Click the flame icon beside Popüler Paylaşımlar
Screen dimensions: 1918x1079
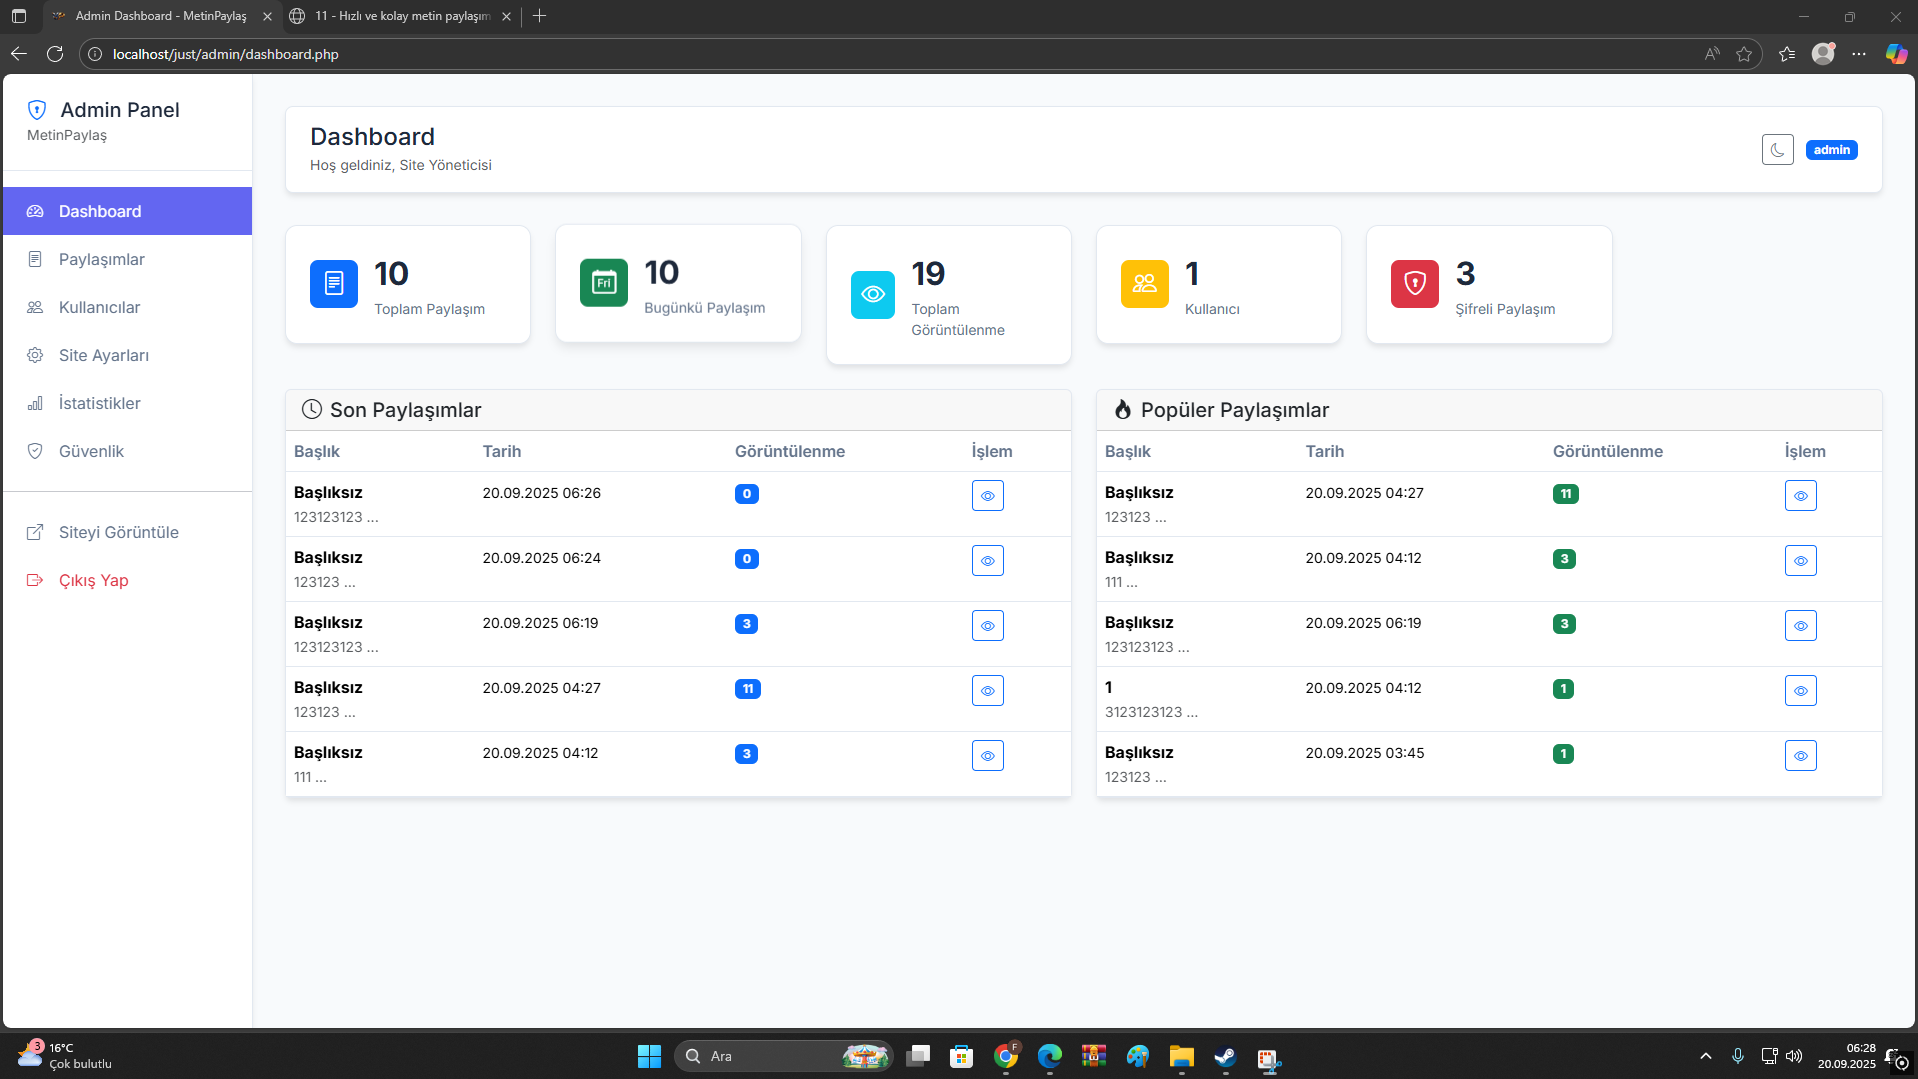coord(1122,410)
